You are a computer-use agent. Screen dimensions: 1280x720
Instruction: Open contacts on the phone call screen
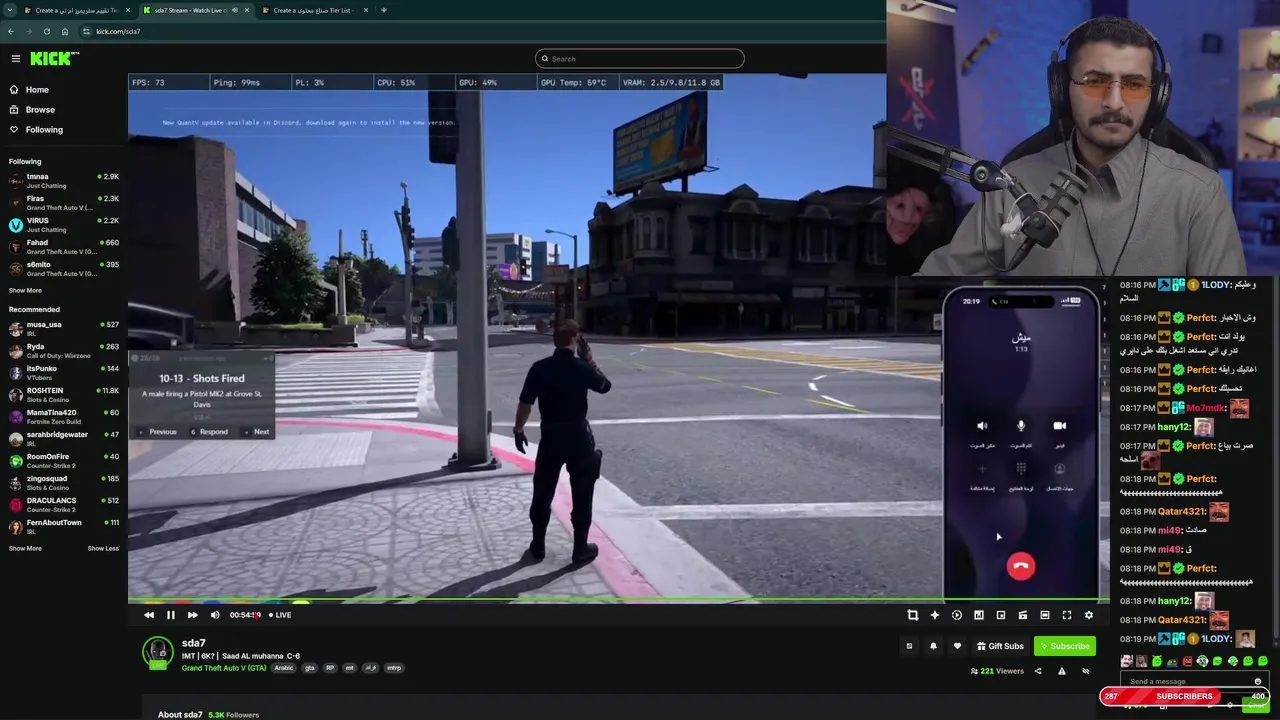[x=1060, y=468]
